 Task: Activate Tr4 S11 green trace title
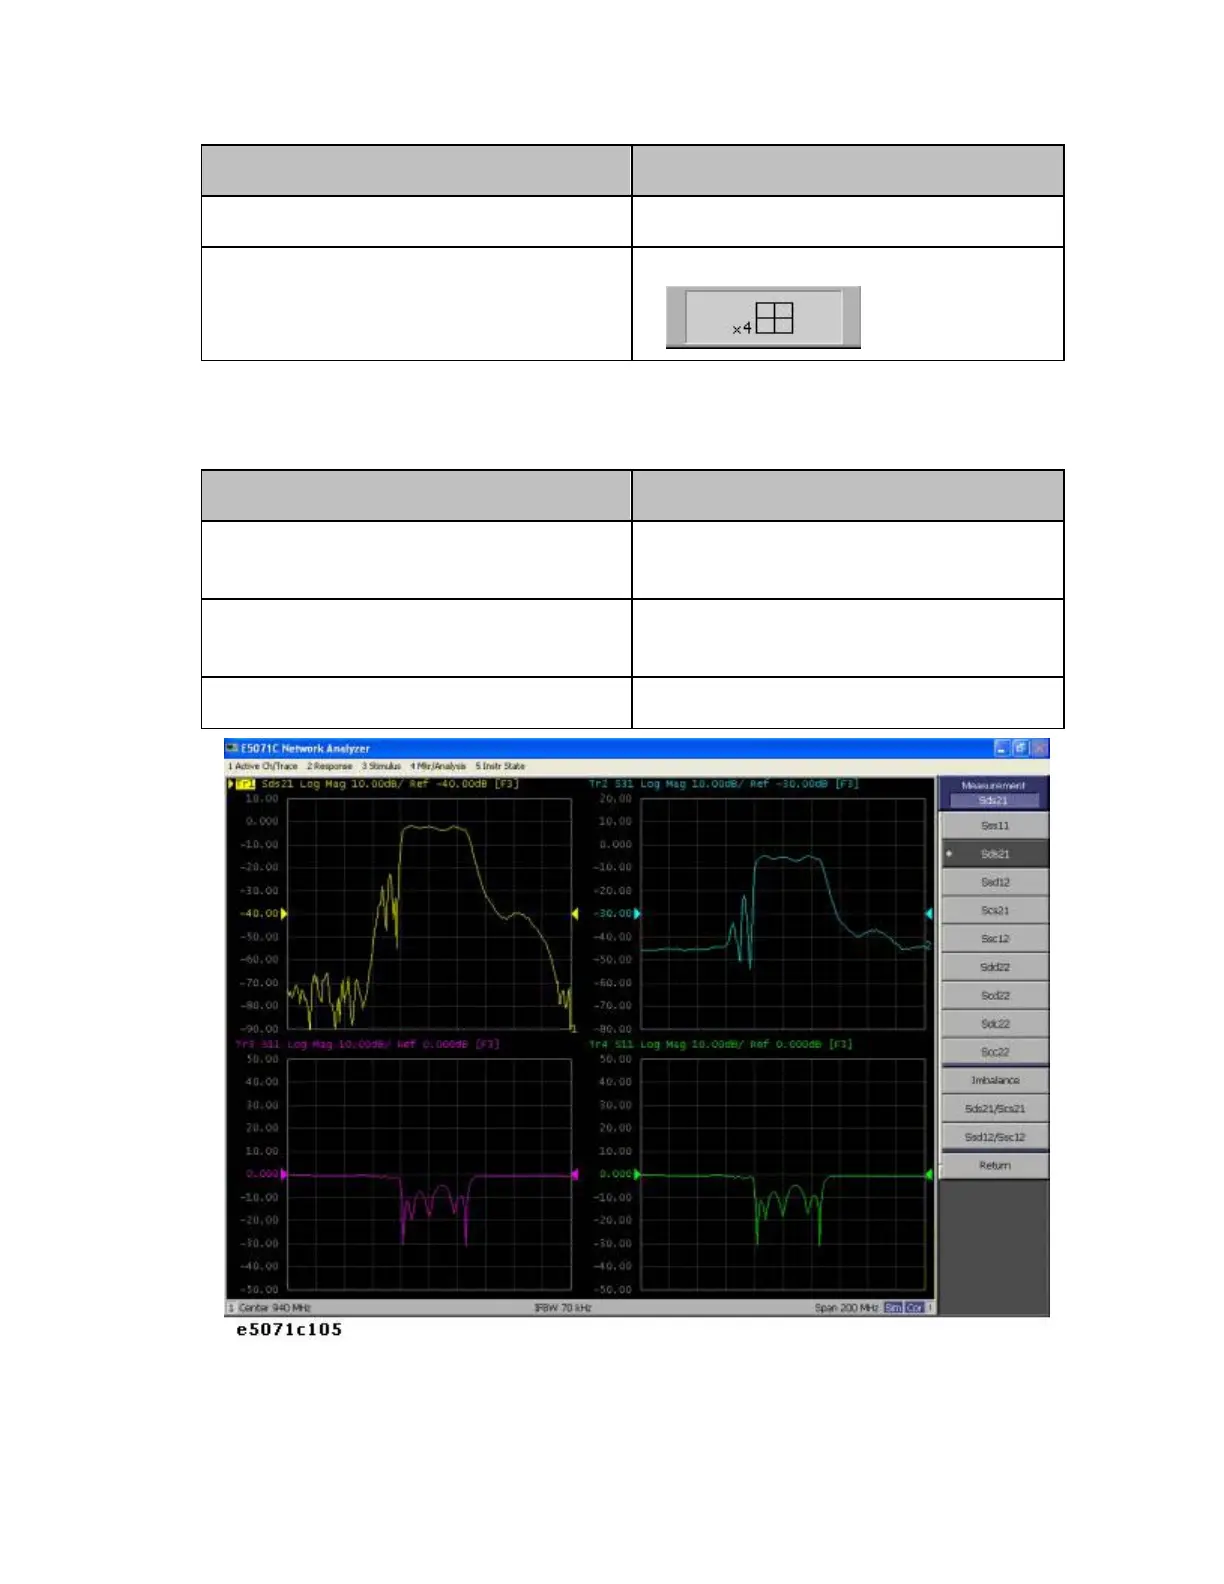(x=721, y=1044)
